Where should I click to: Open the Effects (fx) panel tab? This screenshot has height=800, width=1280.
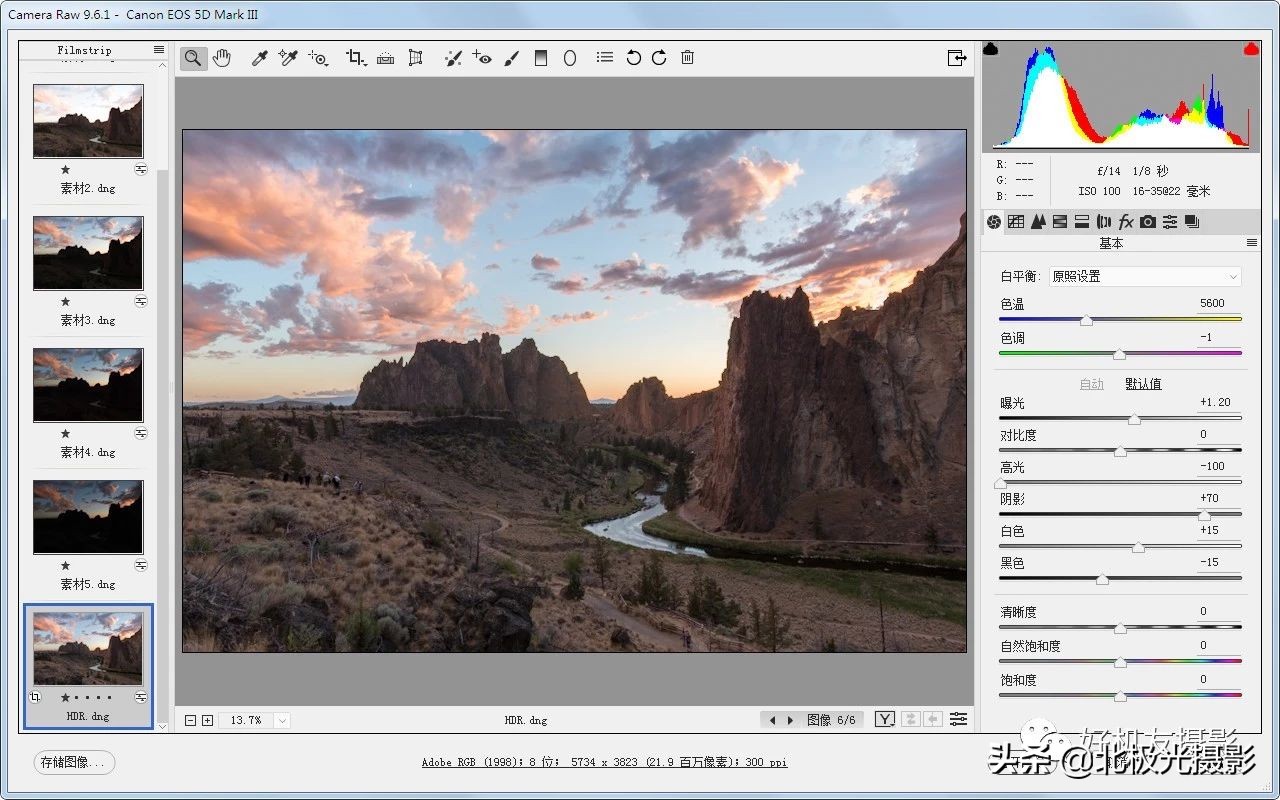click(x=1125, y=222)
